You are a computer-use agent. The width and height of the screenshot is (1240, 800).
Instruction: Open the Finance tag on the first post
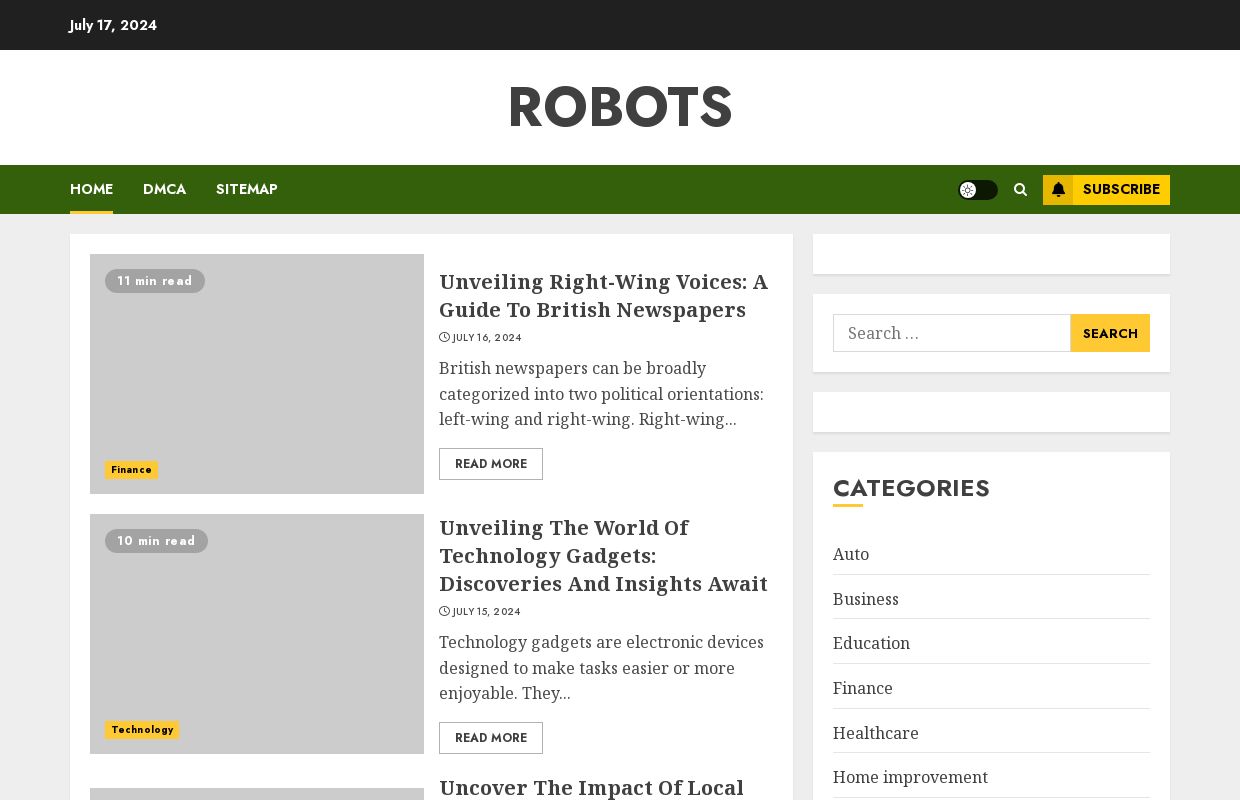pyautogui.click(x=131, y=470)
